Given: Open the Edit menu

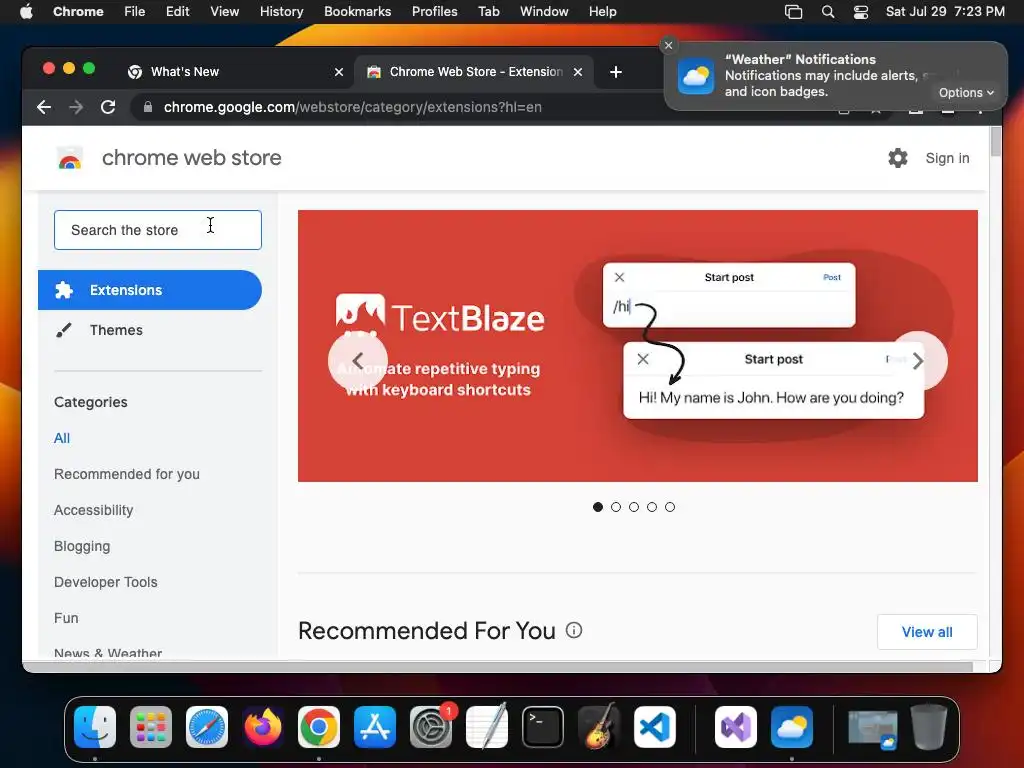Looking at the screenshot, I should (177, 12).
